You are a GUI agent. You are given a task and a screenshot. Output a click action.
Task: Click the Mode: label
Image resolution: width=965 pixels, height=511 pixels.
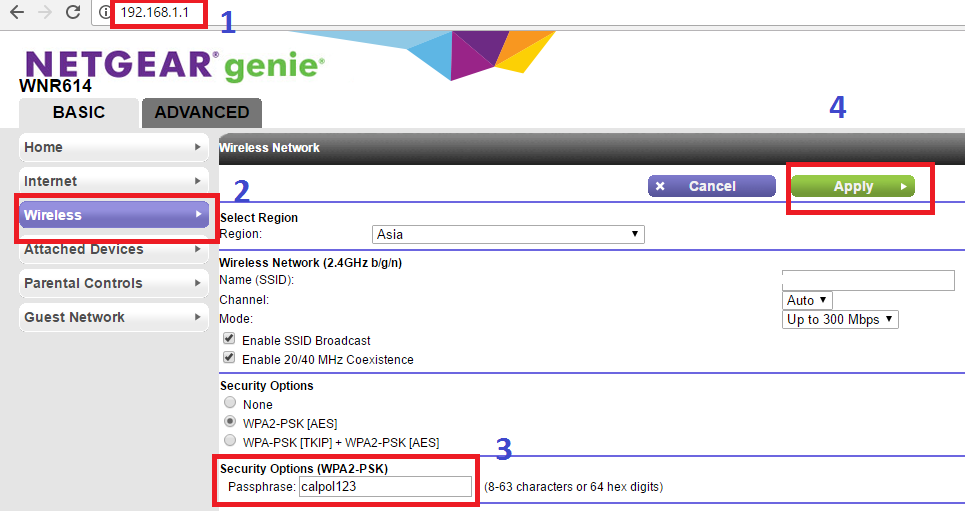[x=236, y=319]
